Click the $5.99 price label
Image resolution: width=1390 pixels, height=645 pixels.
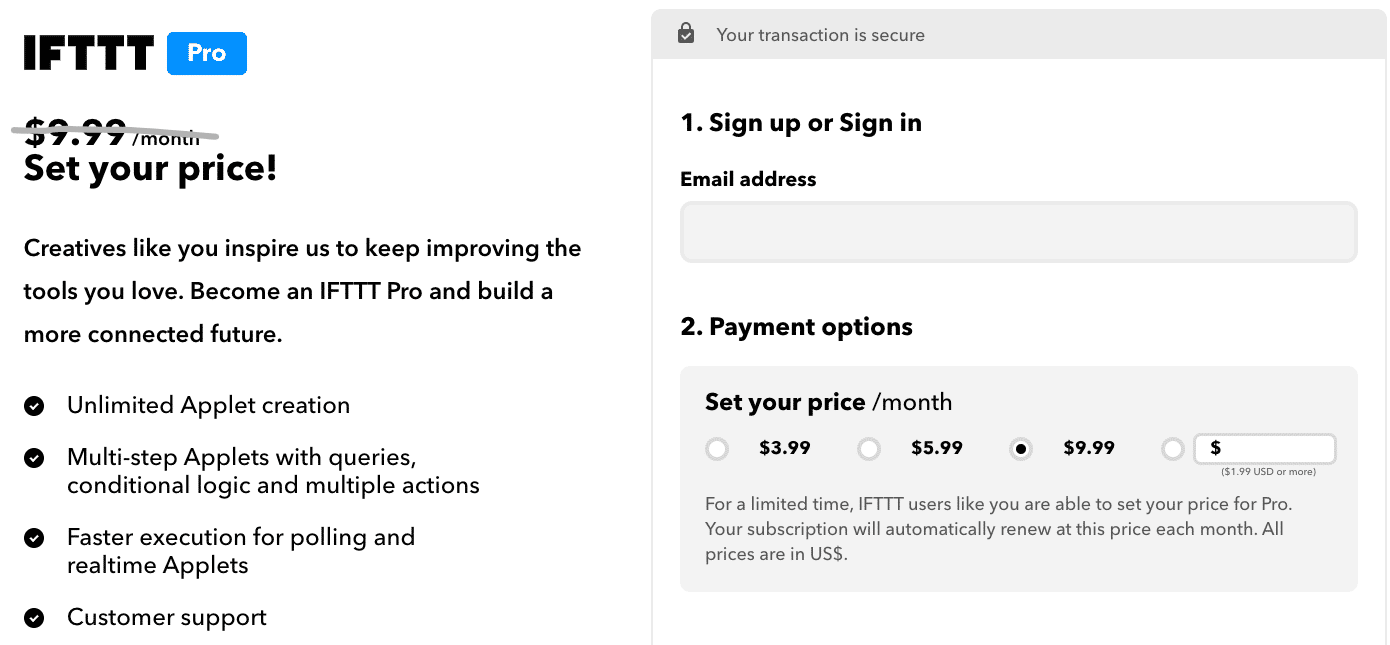(x=937, y=448)
